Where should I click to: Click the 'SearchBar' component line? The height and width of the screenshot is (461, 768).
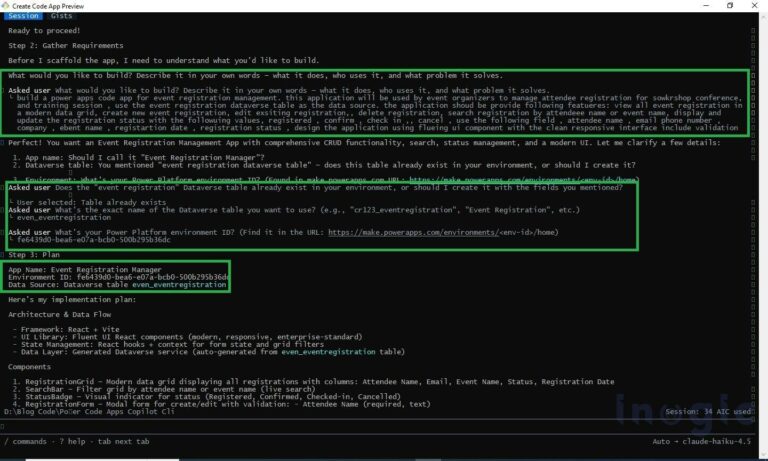164,389
